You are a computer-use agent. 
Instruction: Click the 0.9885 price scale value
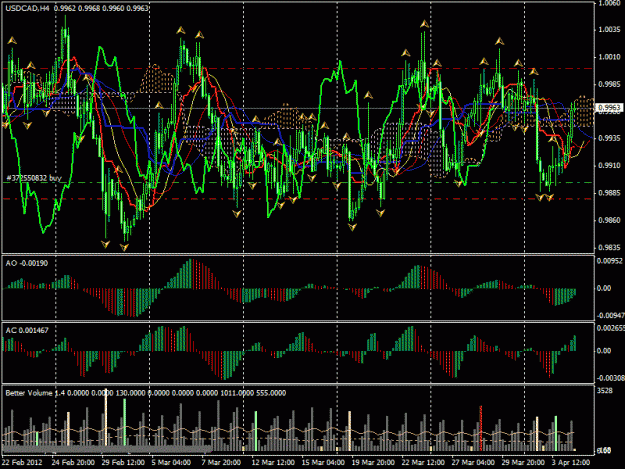pyautogui.click(x=609, y=193)
